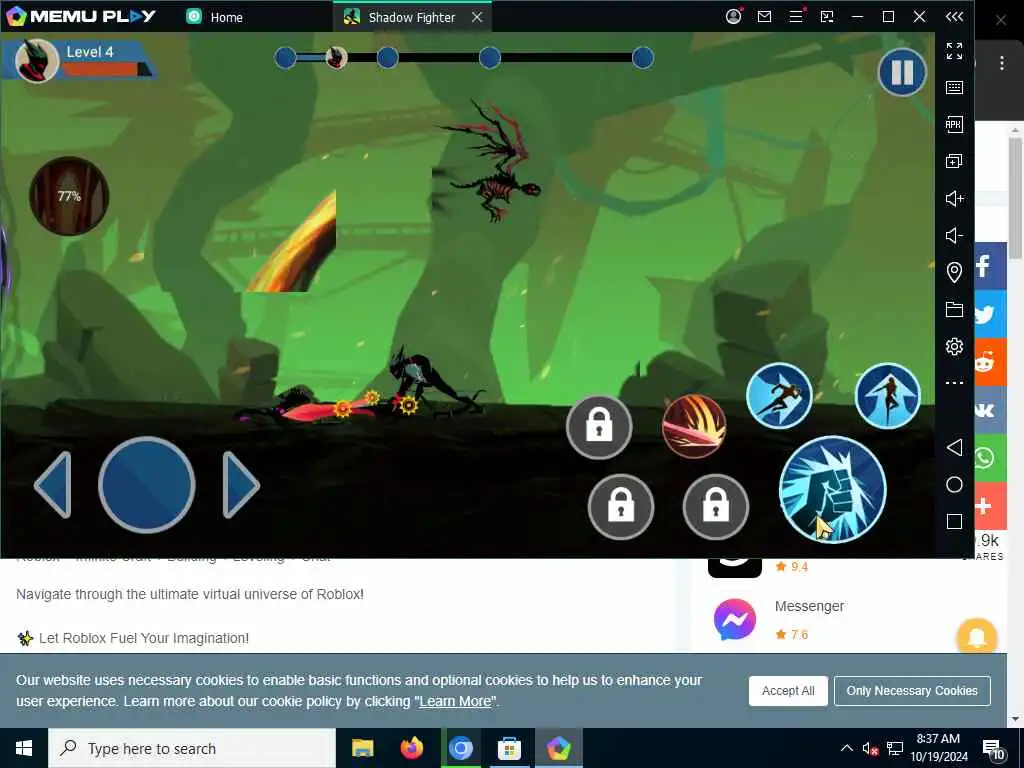The image size is (1024, 768).
Task: Move left with the left arrow control
Action: click(x=53, y=485)
